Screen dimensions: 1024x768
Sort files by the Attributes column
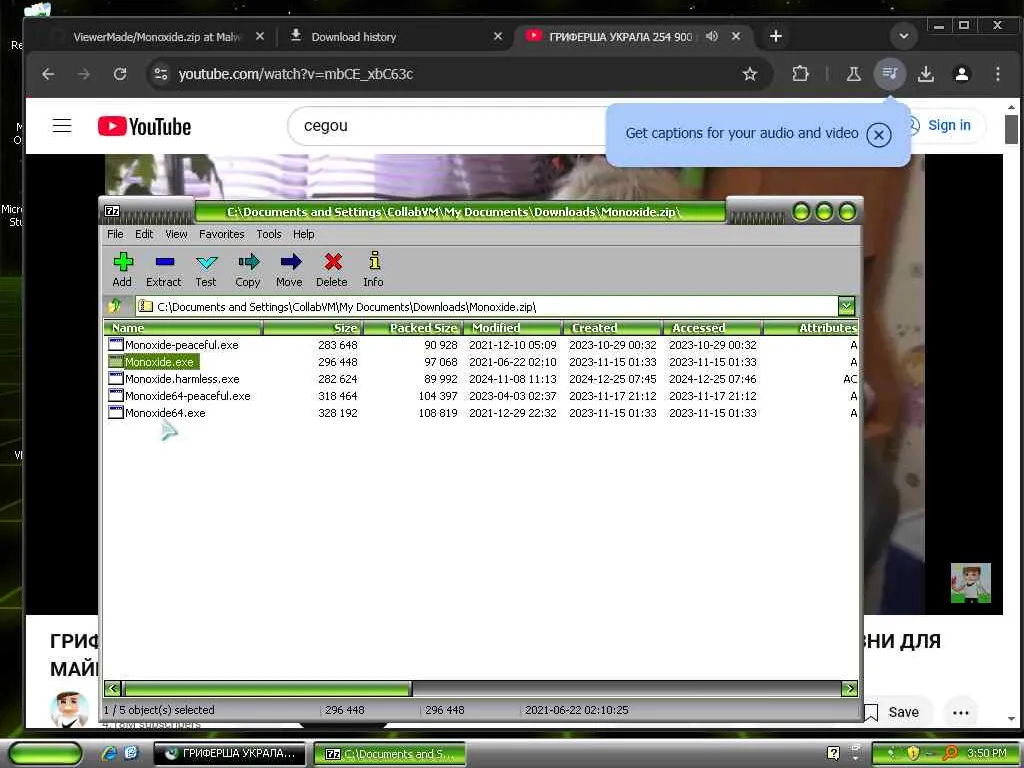[x=810, y=328]
